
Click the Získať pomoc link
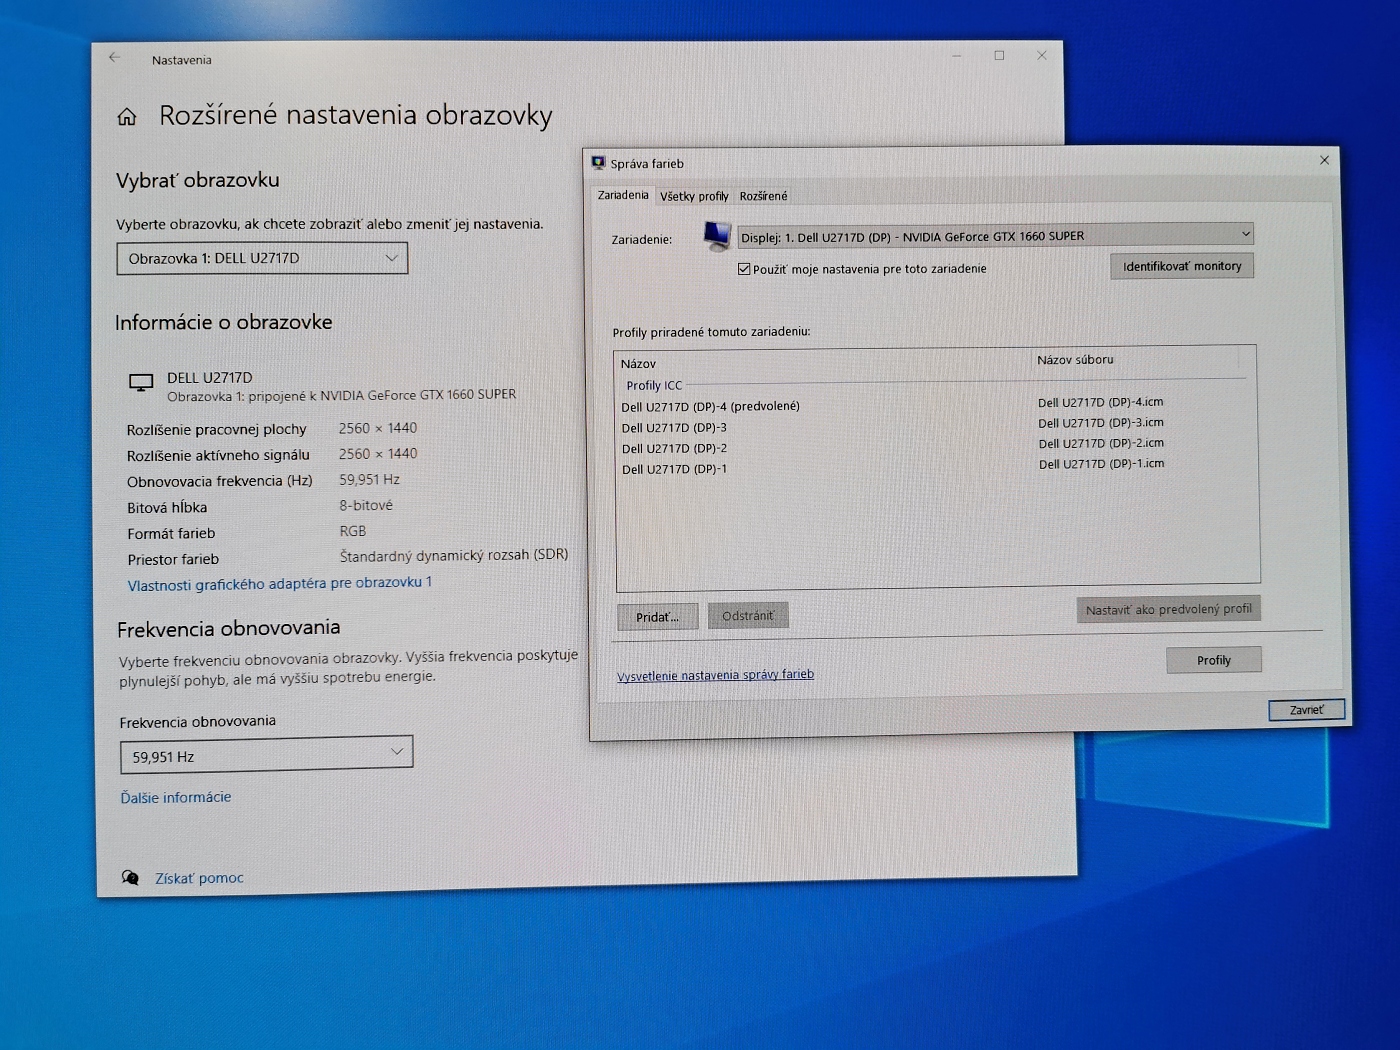tap(199, 878)
